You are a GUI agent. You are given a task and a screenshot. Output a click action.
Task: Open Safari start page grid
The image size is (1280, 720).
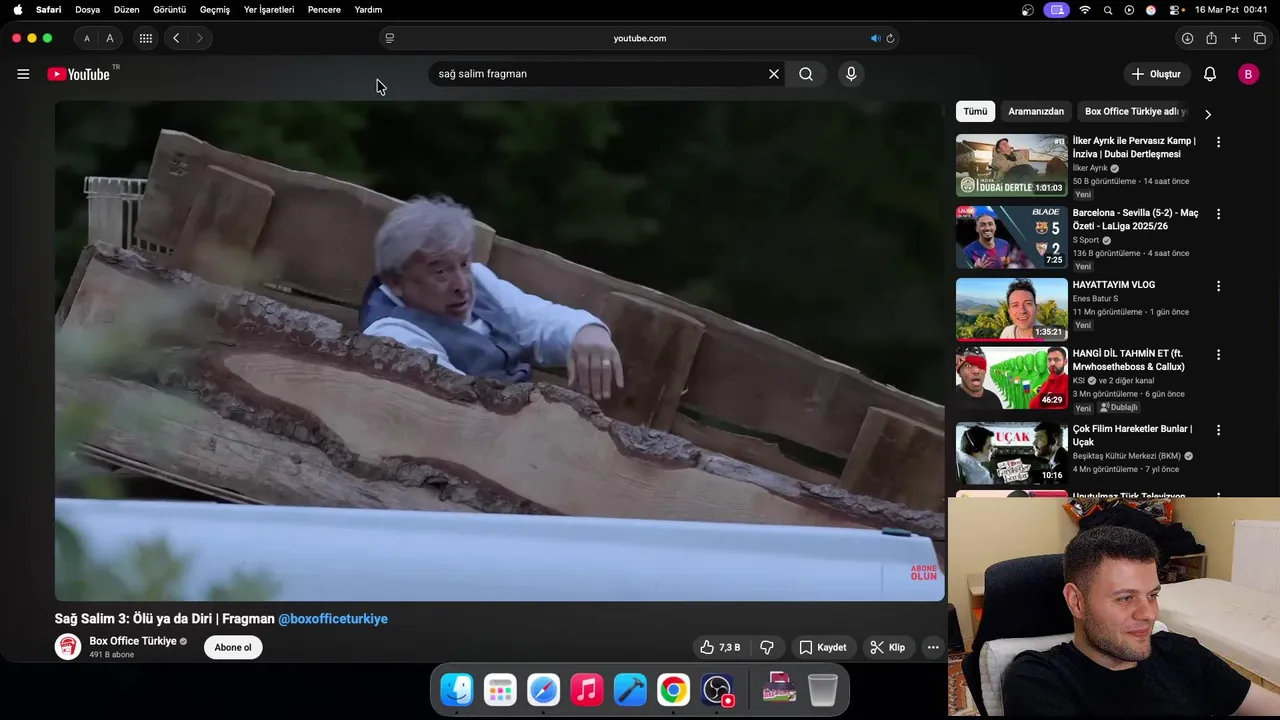coord(146,38)
